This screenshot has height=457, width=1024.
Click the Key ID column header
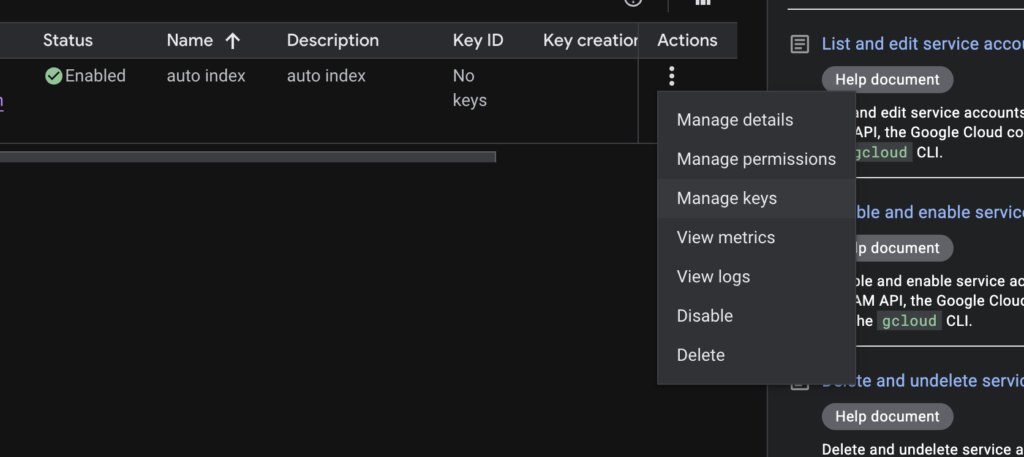point(478,41)
